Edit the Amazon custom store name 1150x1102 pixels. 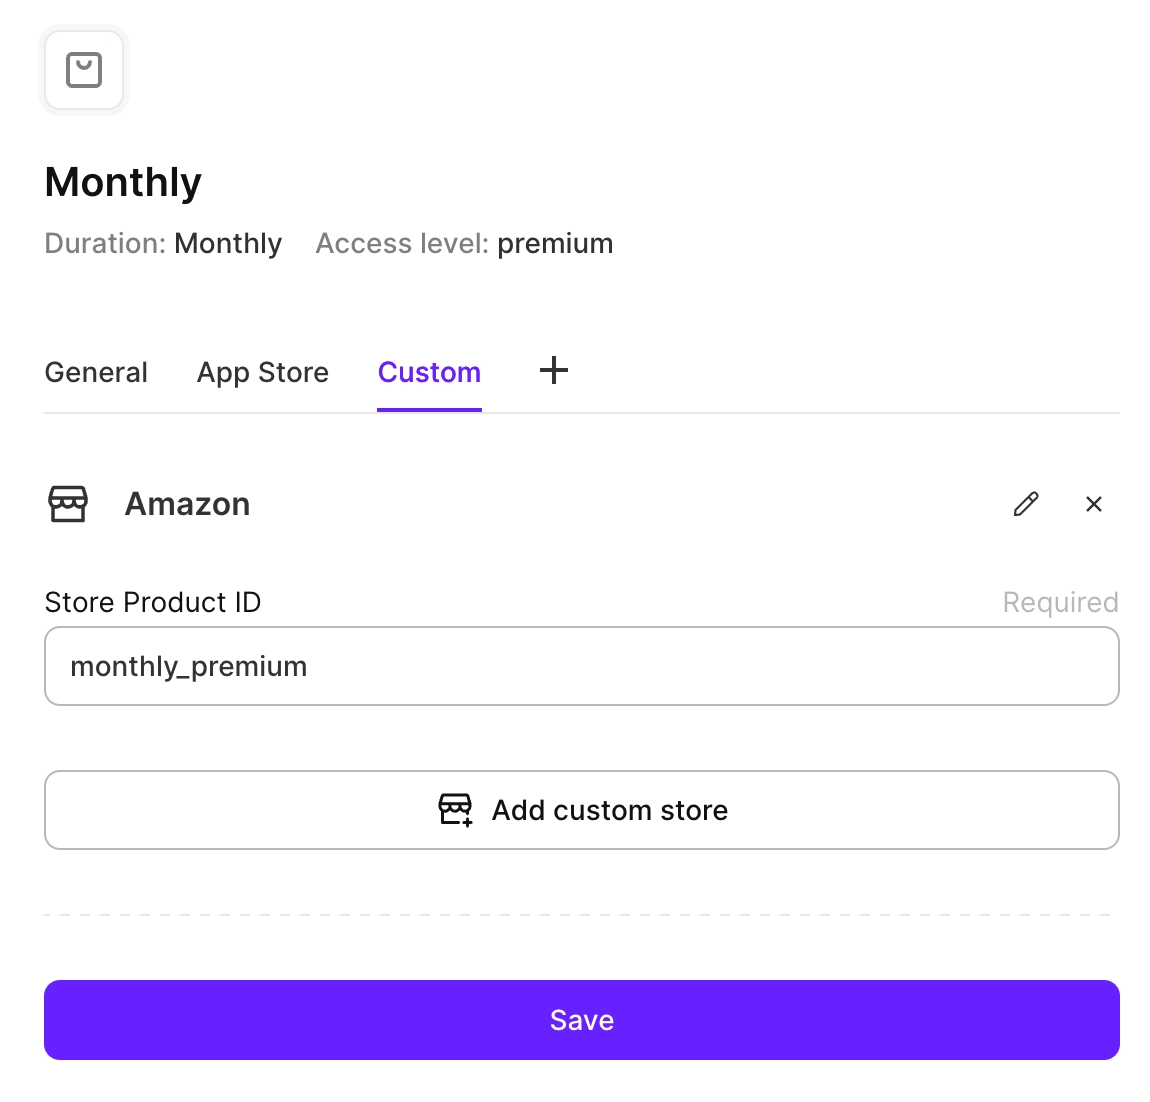point(1026,504)
